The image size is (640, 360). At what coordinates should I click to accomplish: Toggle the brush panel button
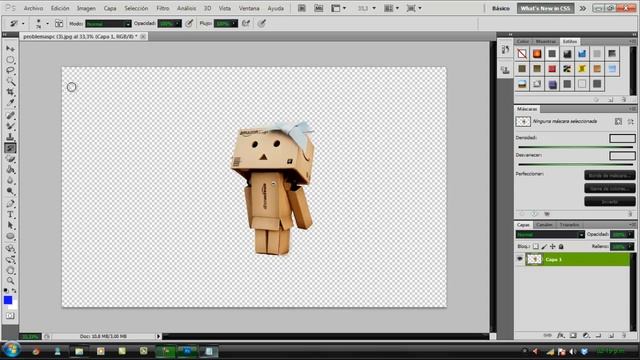[59, 24]
